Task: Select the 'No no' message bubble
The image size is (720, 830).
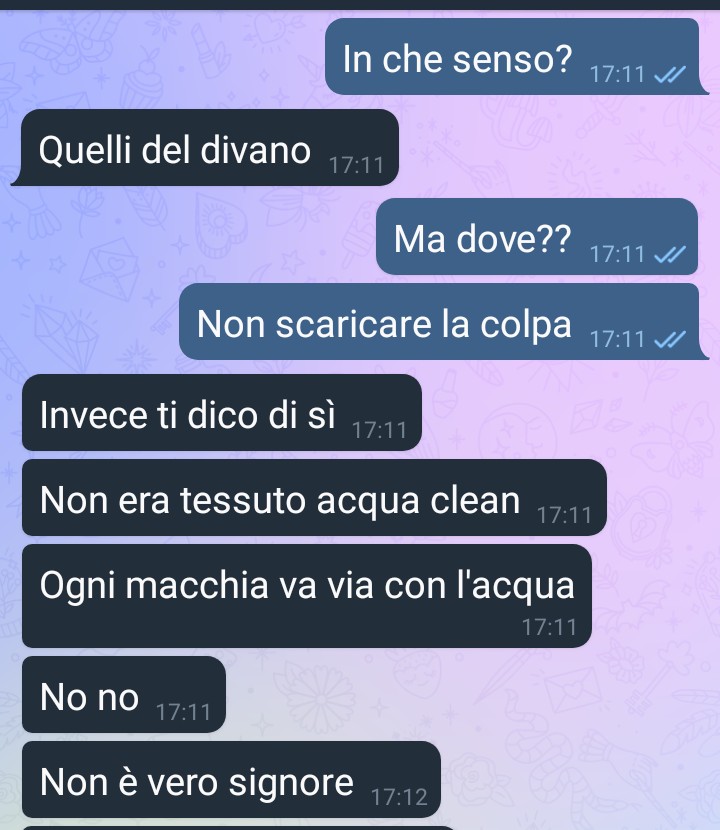Action: coord(124,694)
